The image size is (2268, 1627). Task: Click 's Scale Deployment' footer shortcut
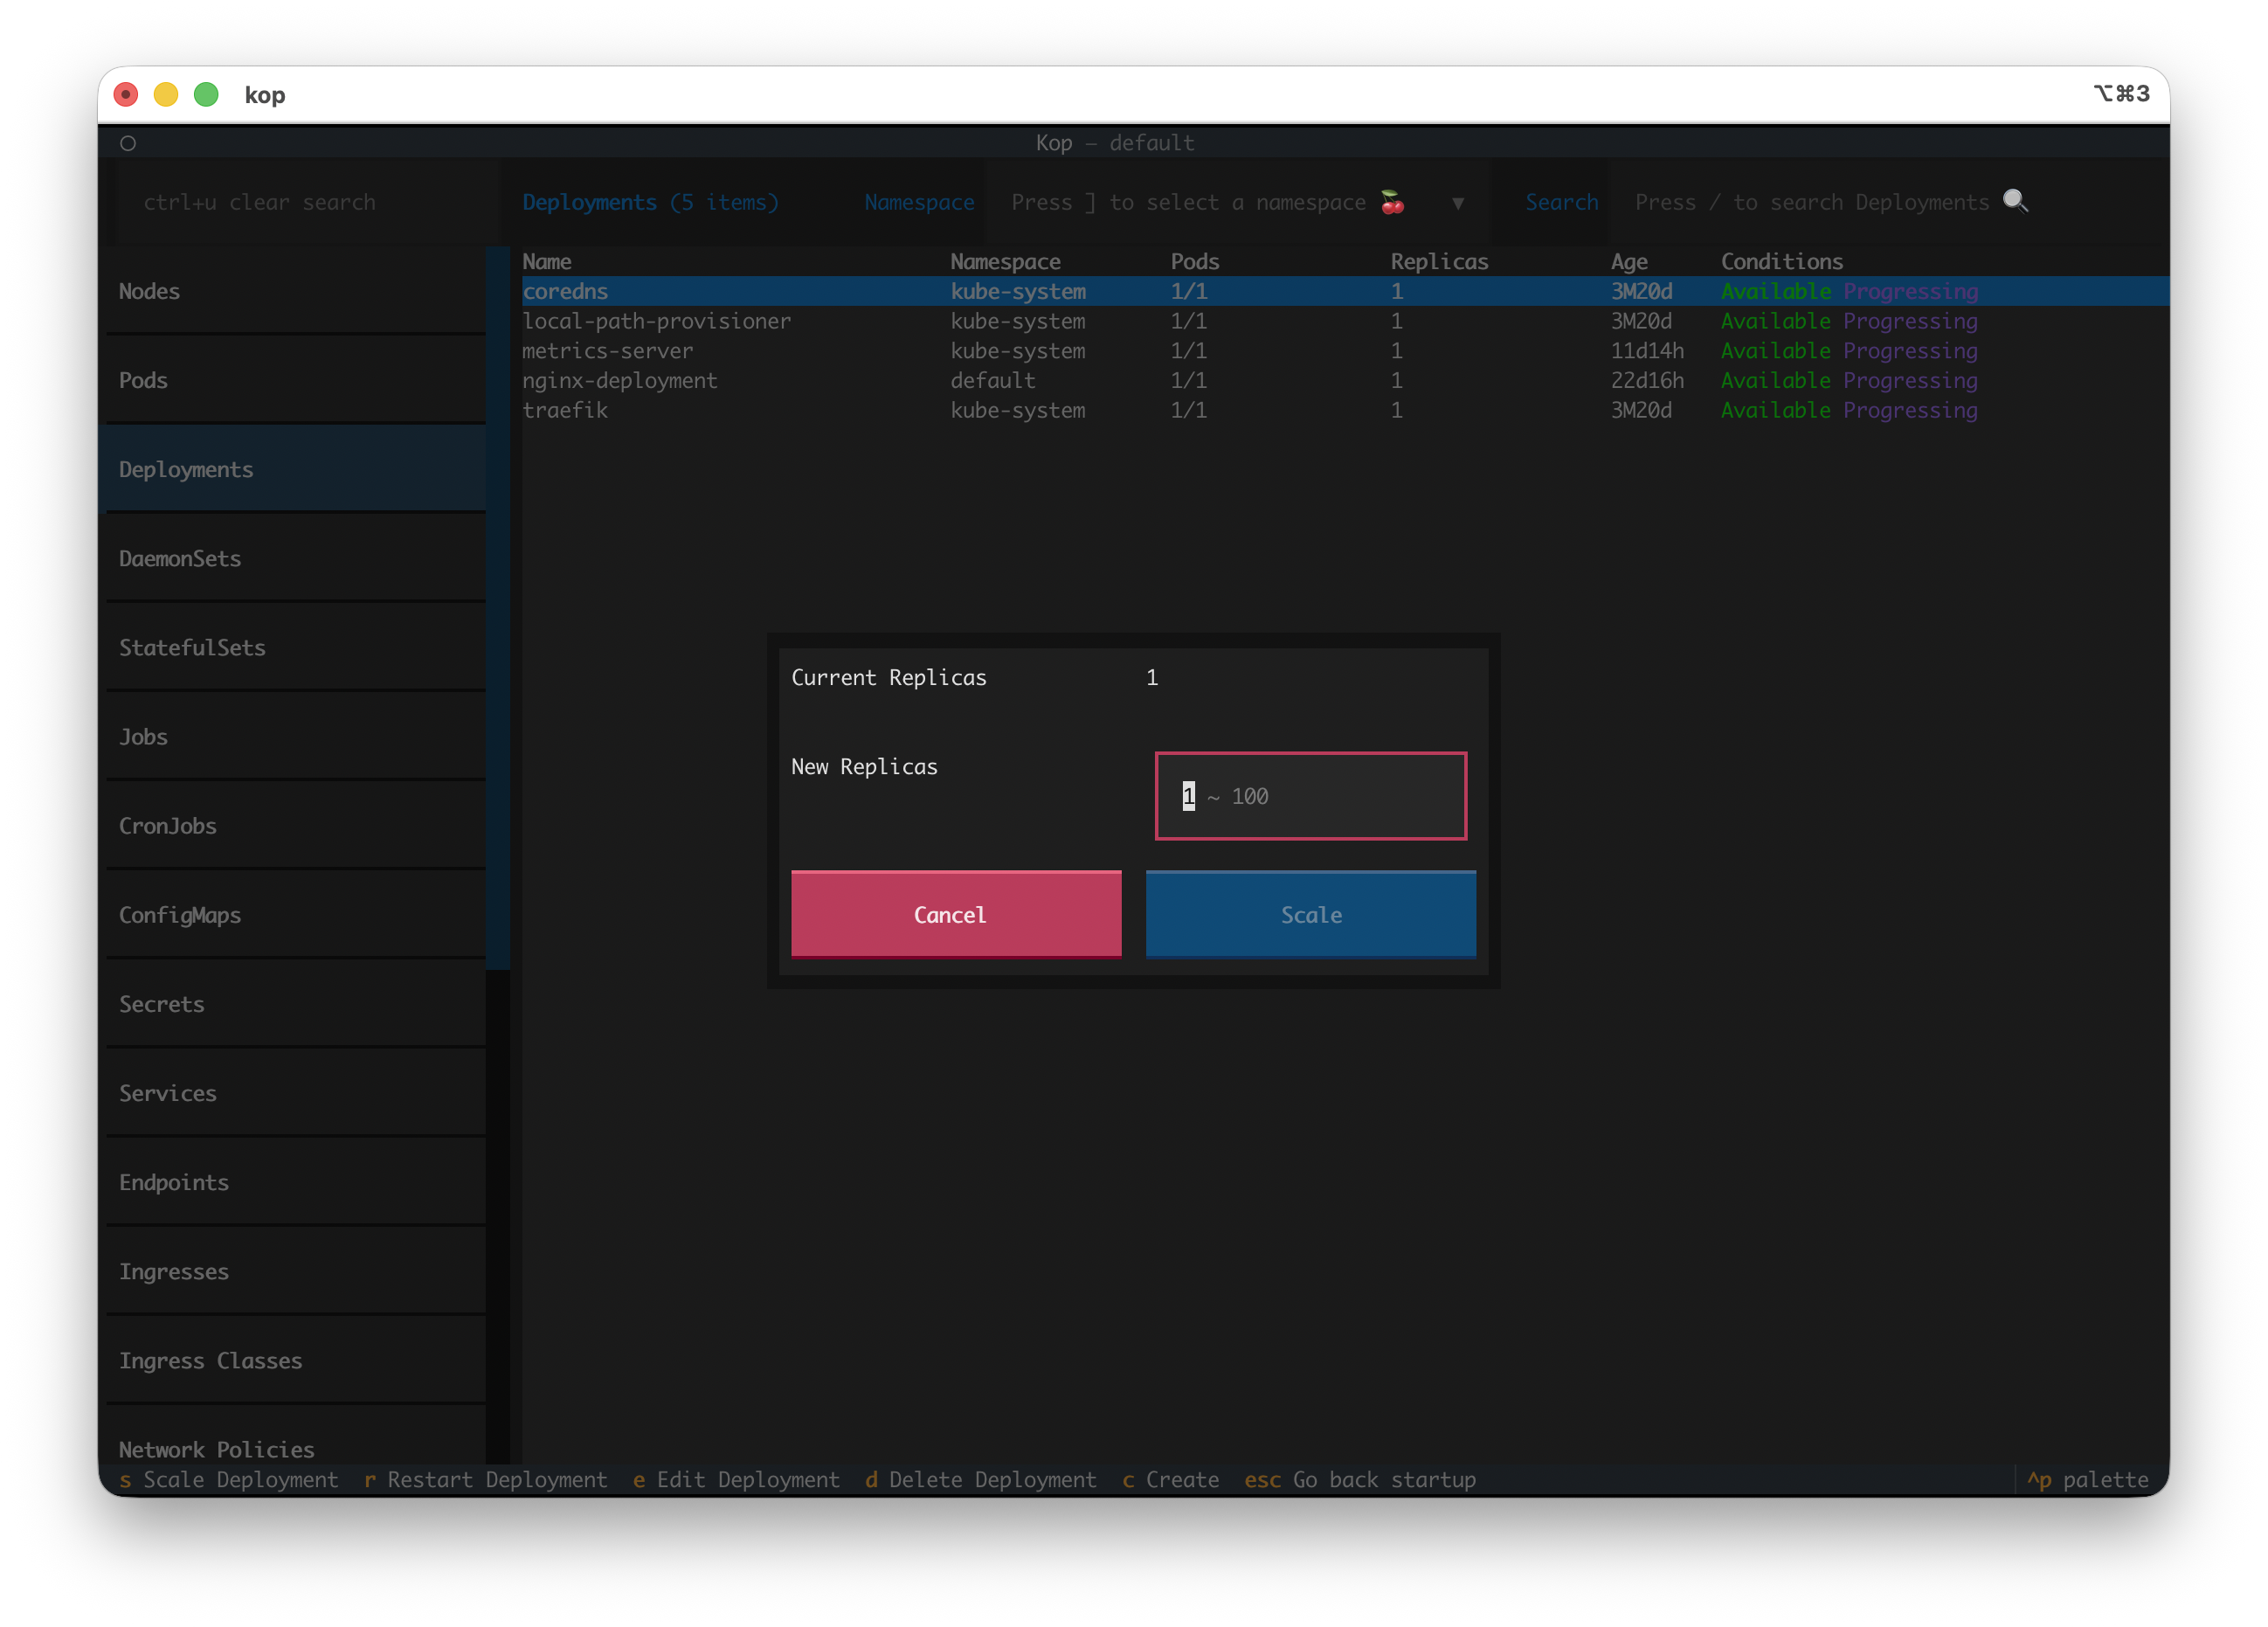pos(229,1479)
